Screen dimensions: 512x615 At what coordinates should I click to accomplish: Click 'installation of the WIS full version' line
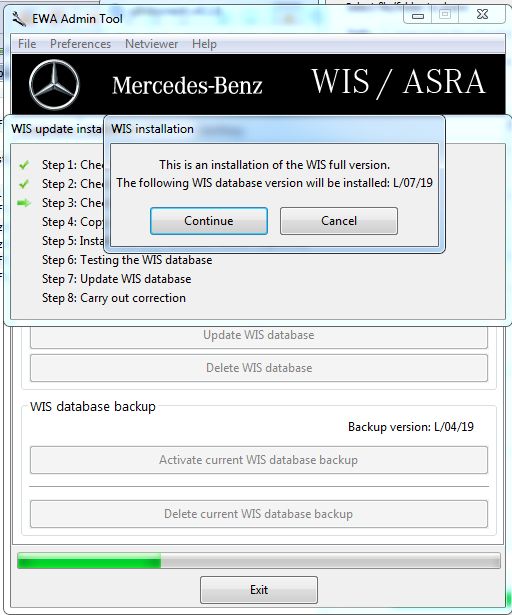(275, 165)
